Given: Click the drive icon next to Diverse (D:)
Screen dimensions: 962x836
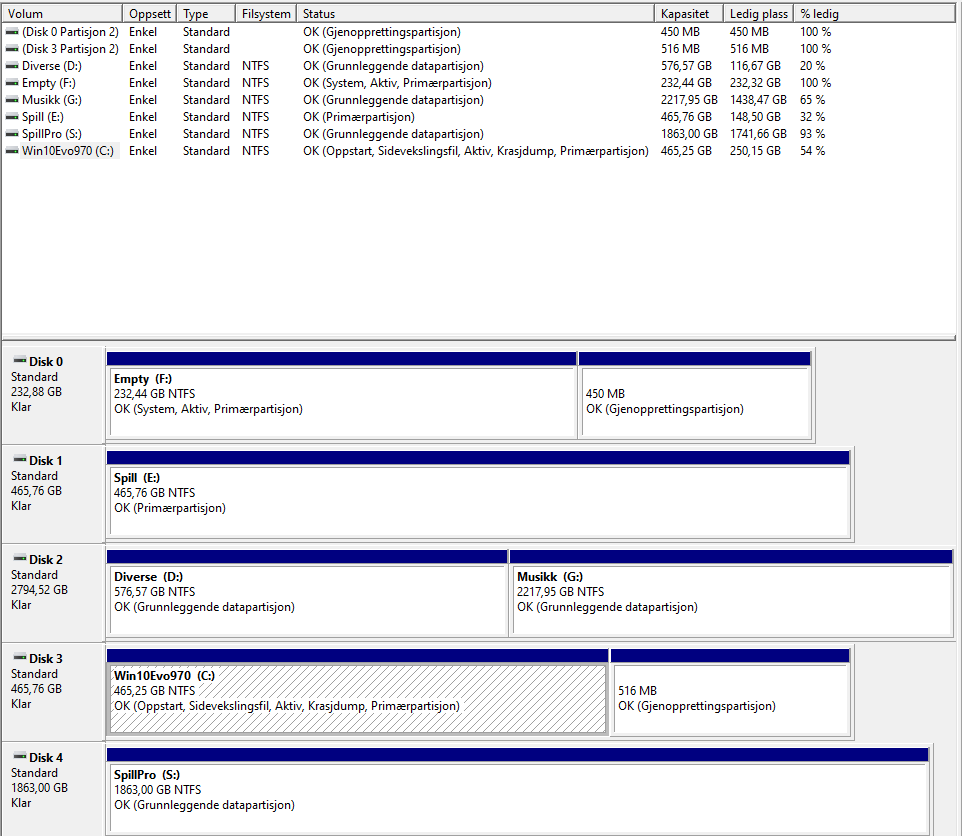Looking at the screenshot, I should point(12,66).
